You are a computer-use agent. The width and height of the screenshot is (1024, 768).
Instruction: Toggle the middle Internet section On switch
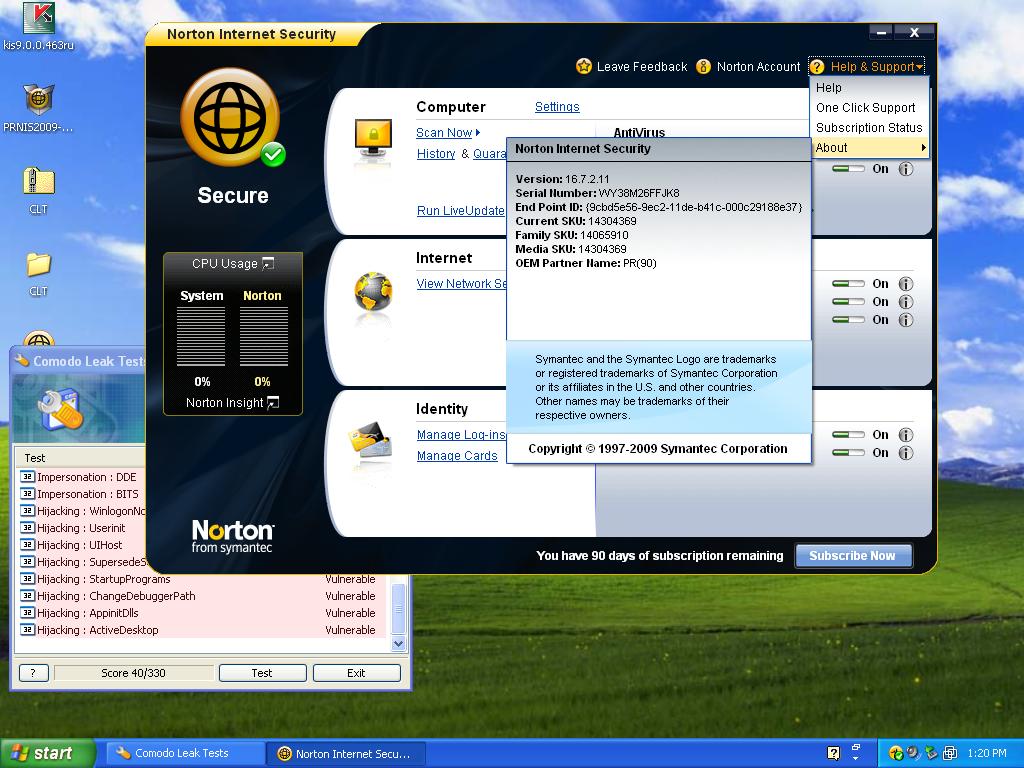(x=848, y=302)
